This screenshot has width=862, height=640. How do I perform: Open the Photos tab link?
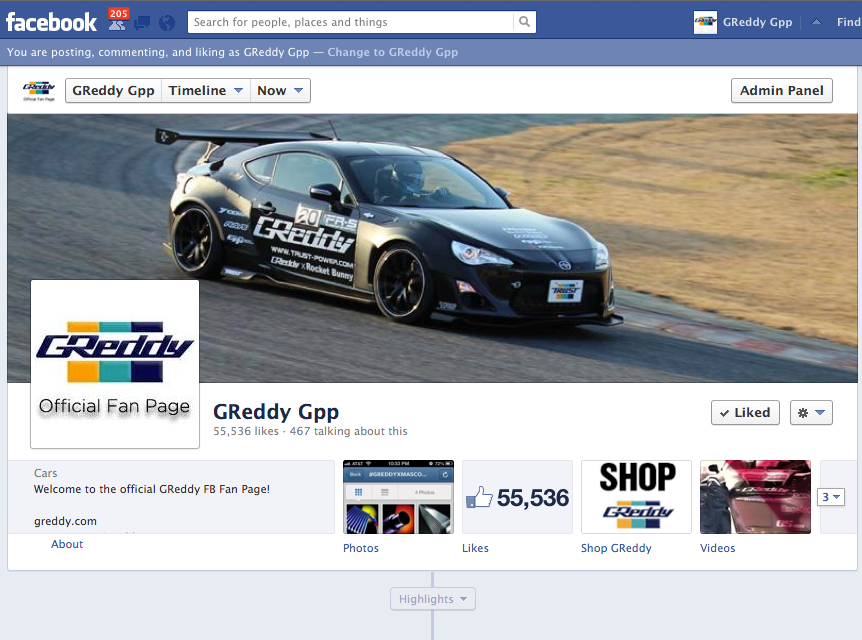coord(361,548)
